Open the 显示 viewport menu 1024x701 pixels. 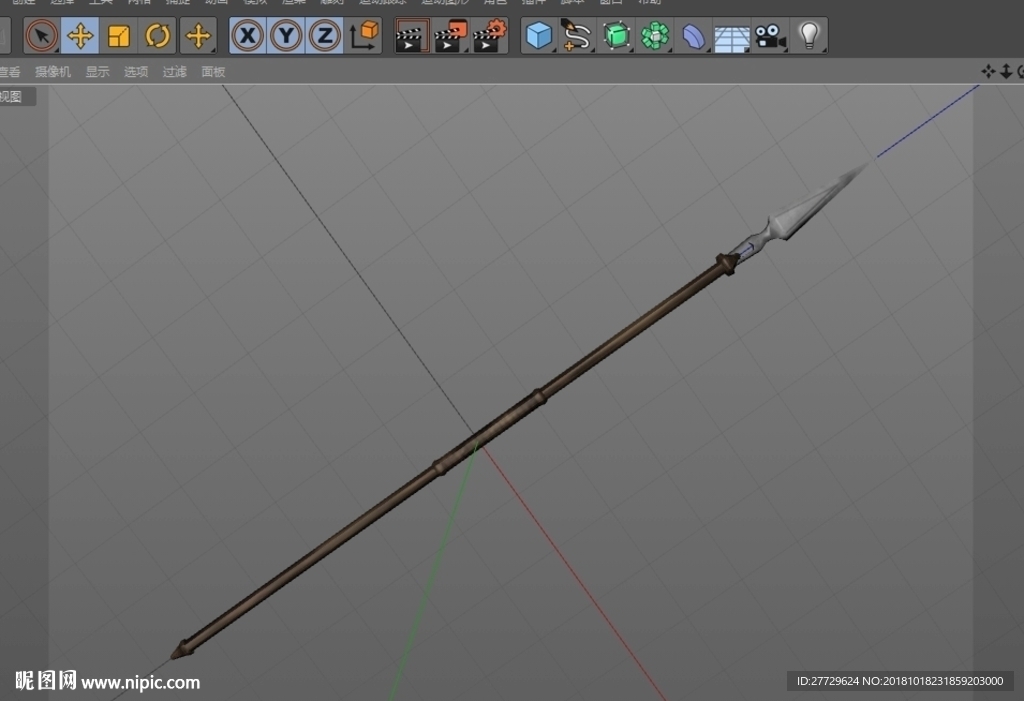point(97,72)
